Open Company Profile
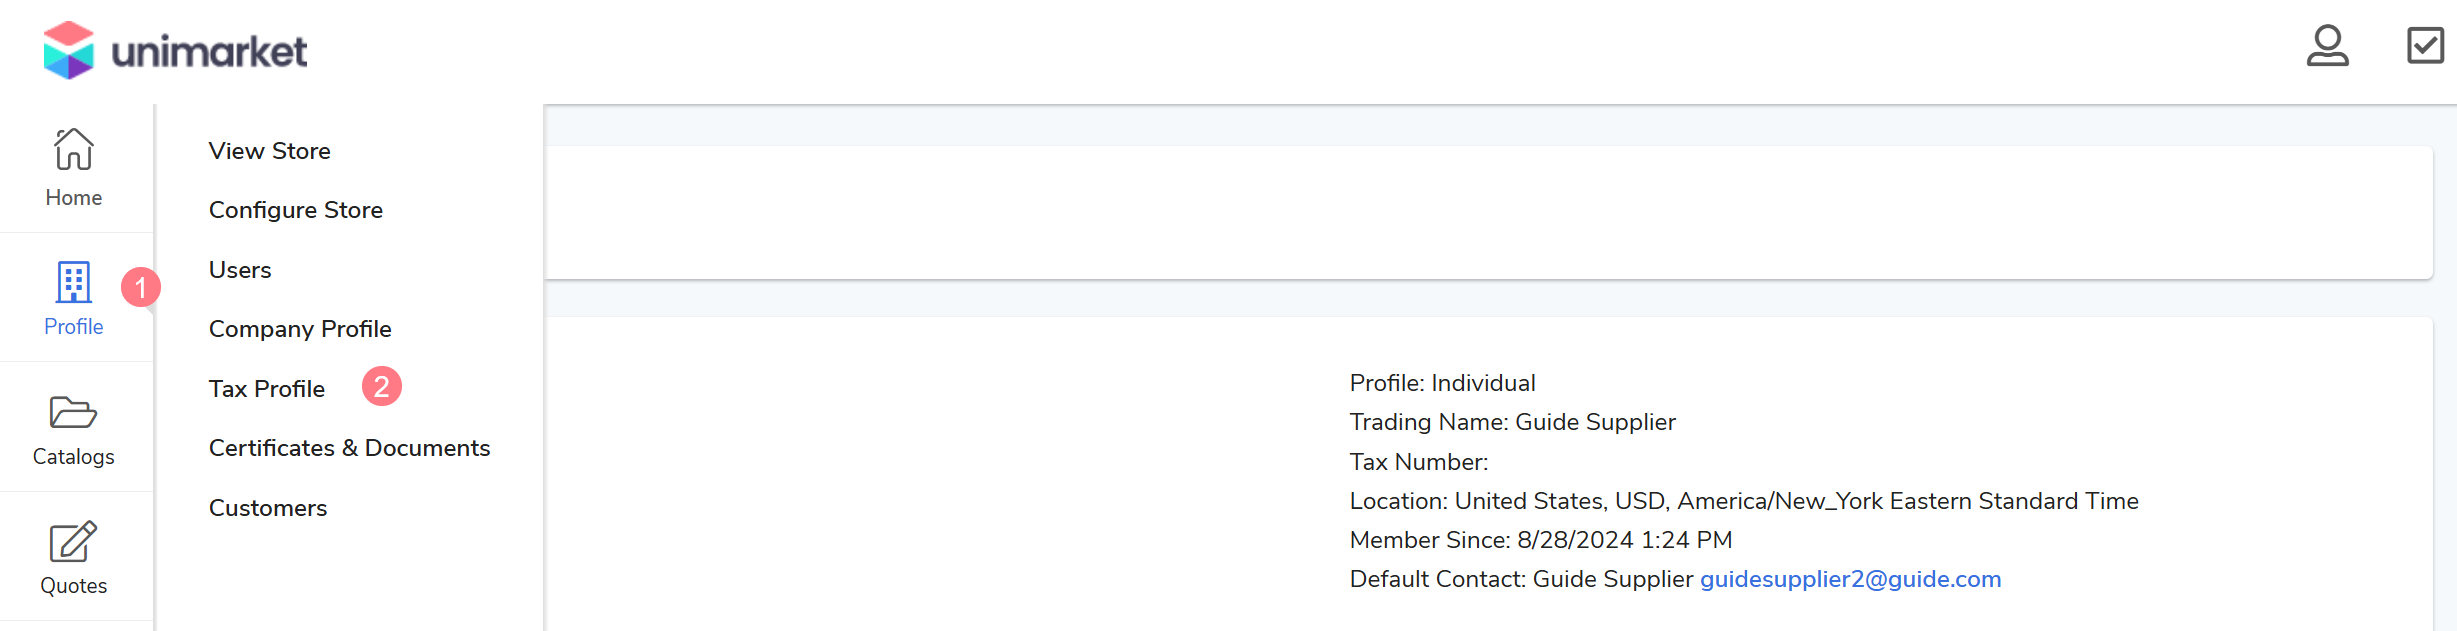2457x631 pixels. click(x=300, y=329)
